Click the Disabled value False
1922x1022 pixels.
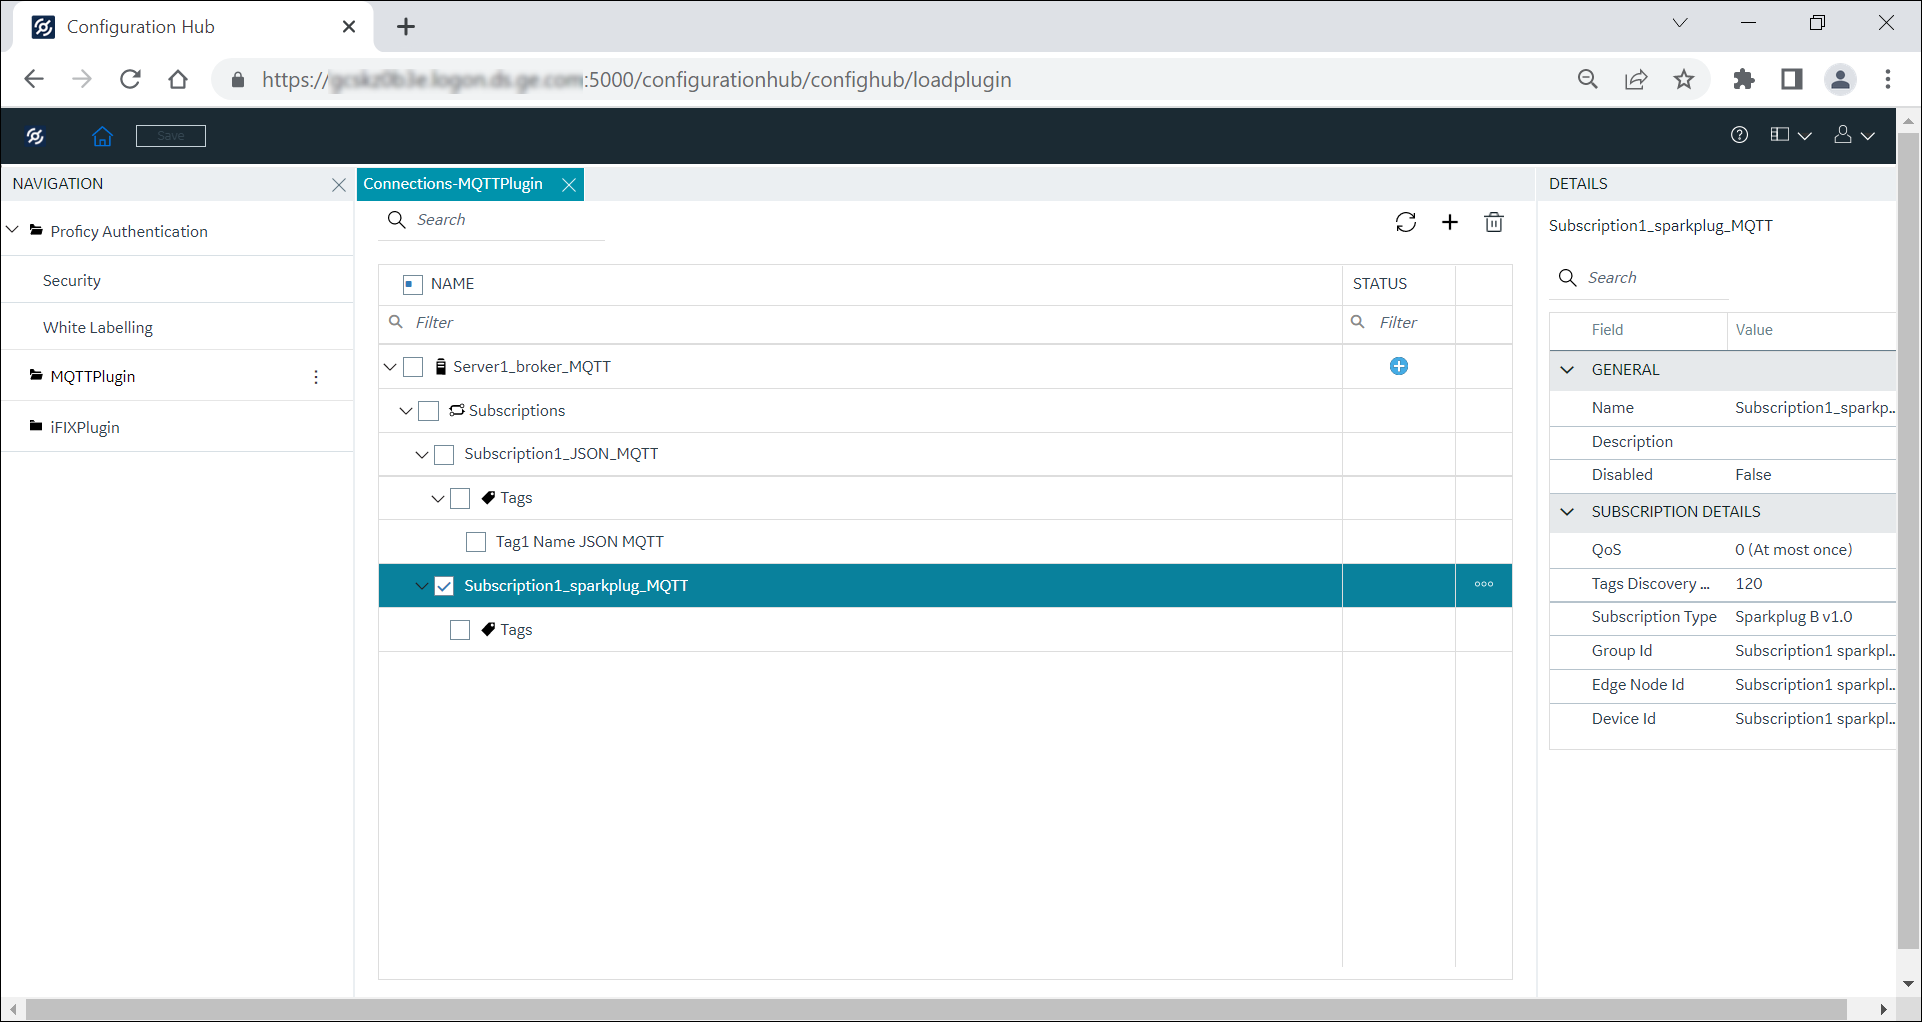pyautogui.click(x=1753, y=475)
